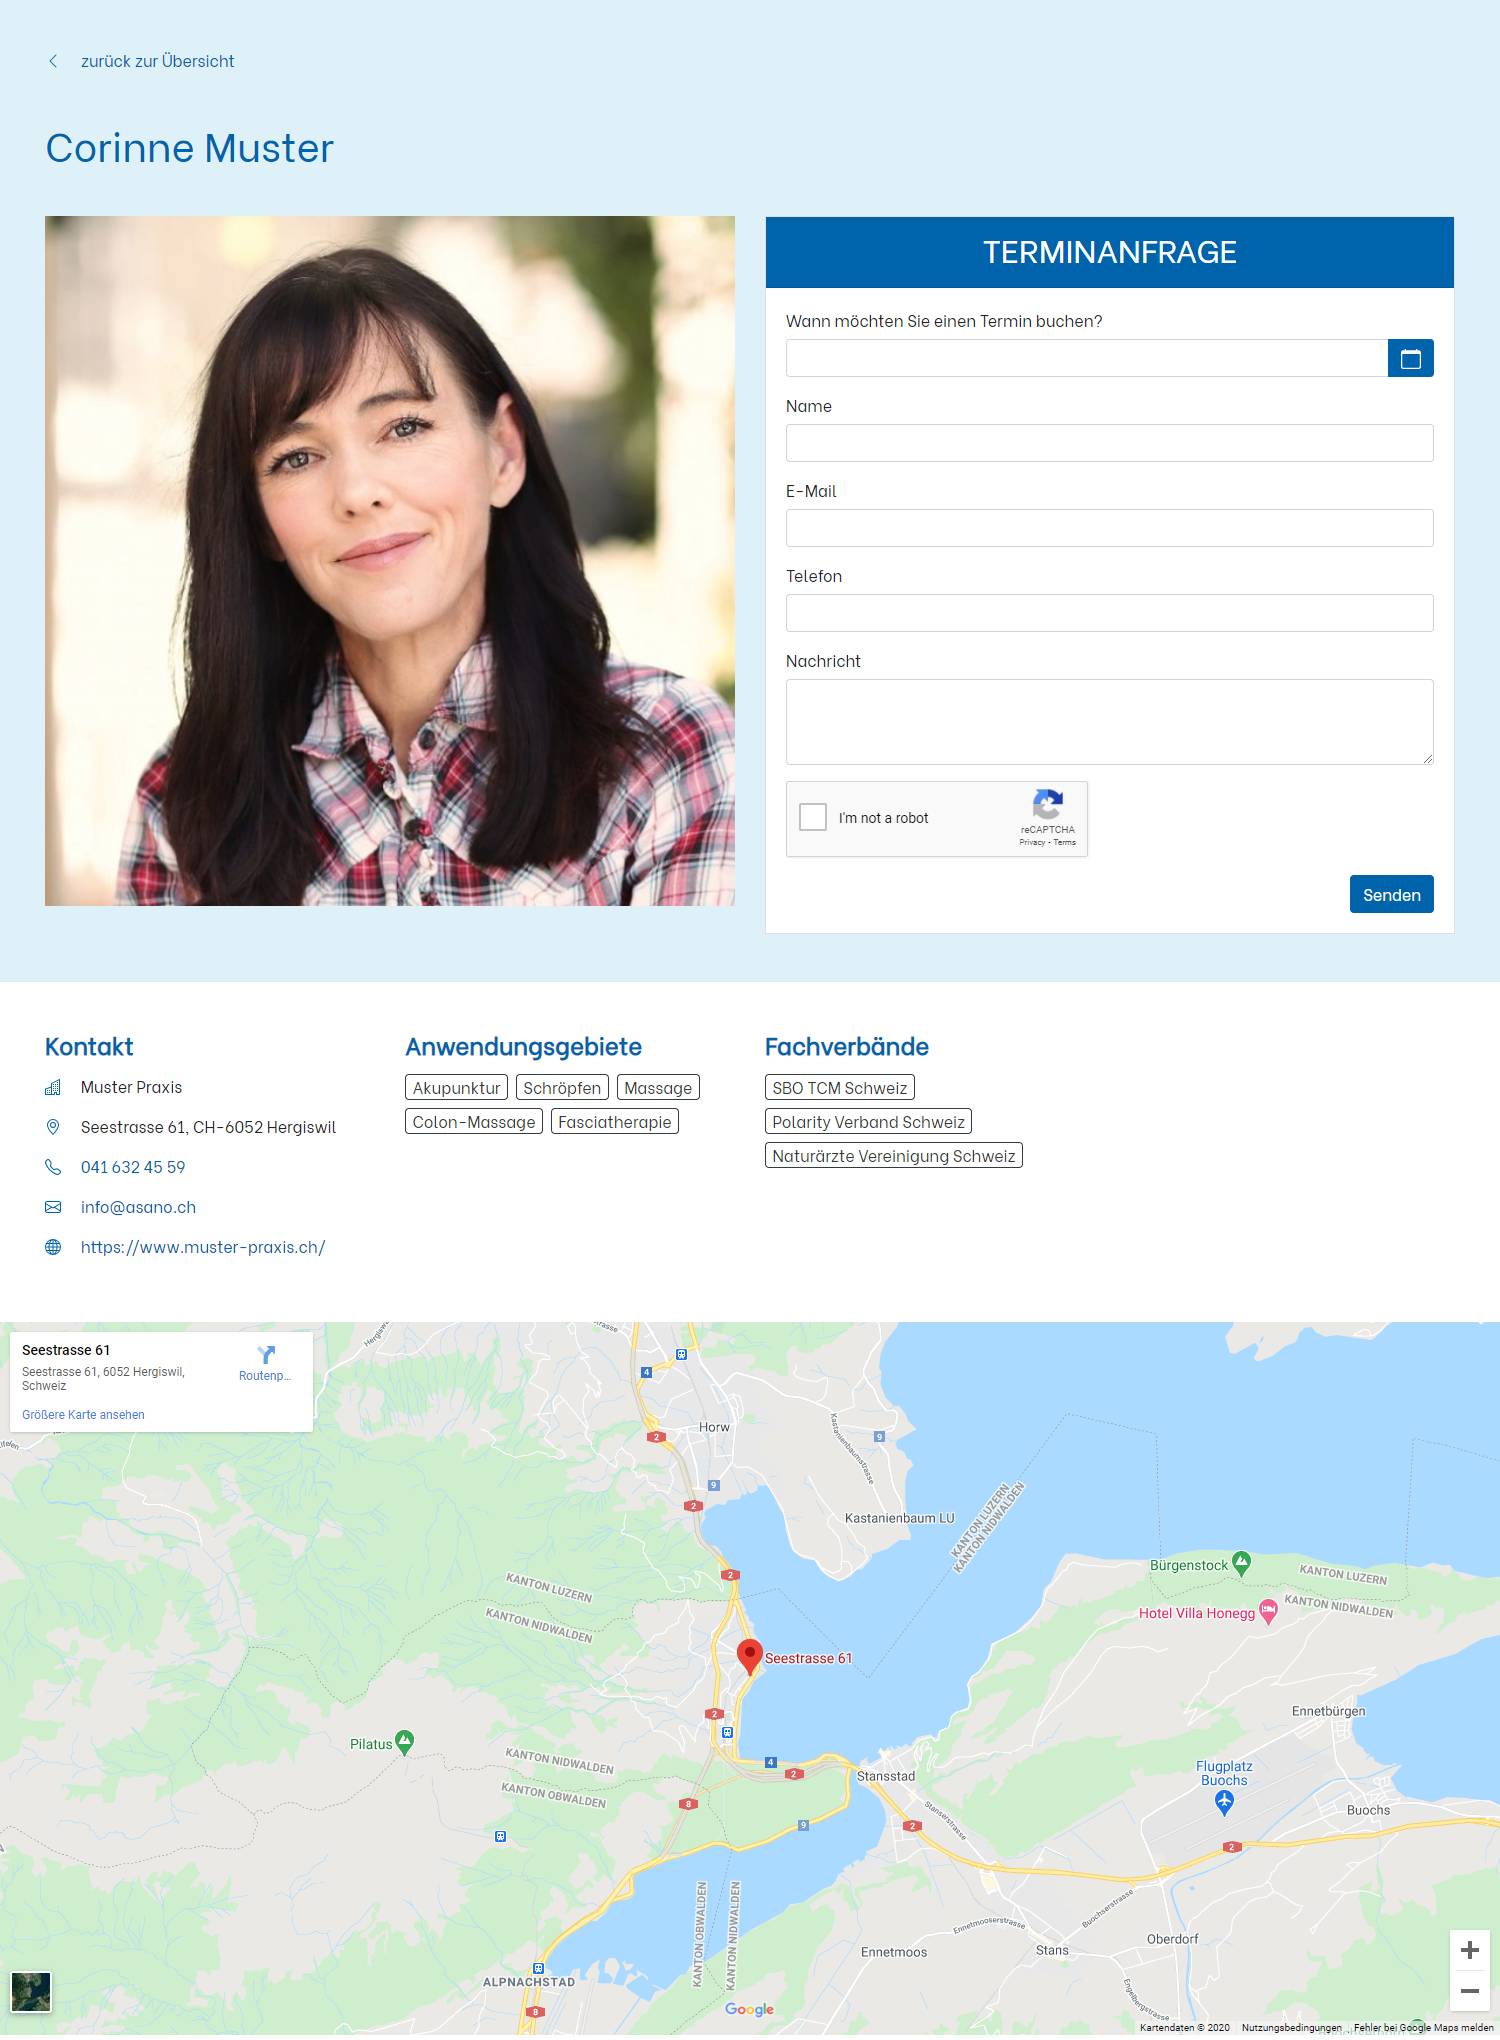Go back via zurück zur Übersicht link

pyautogui.click(x=157, y=61)
